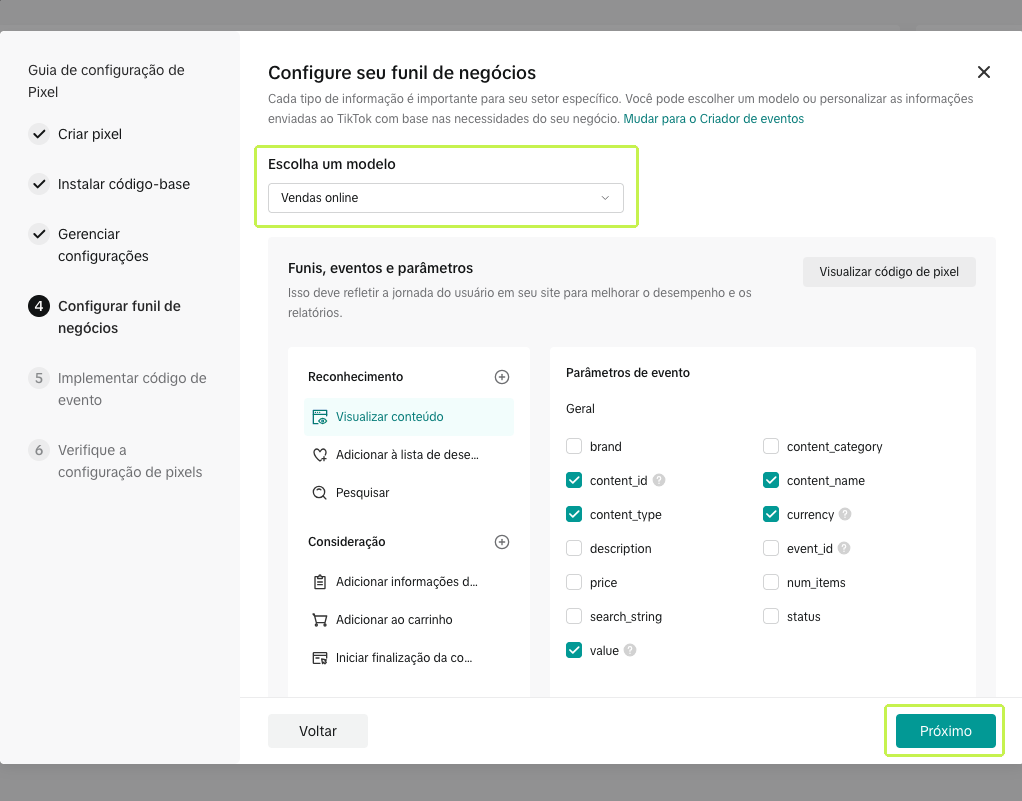The height and width of the screenshot is (801, 1022).
Task: Tick the search_string checkbox
Action: [574, 617]
